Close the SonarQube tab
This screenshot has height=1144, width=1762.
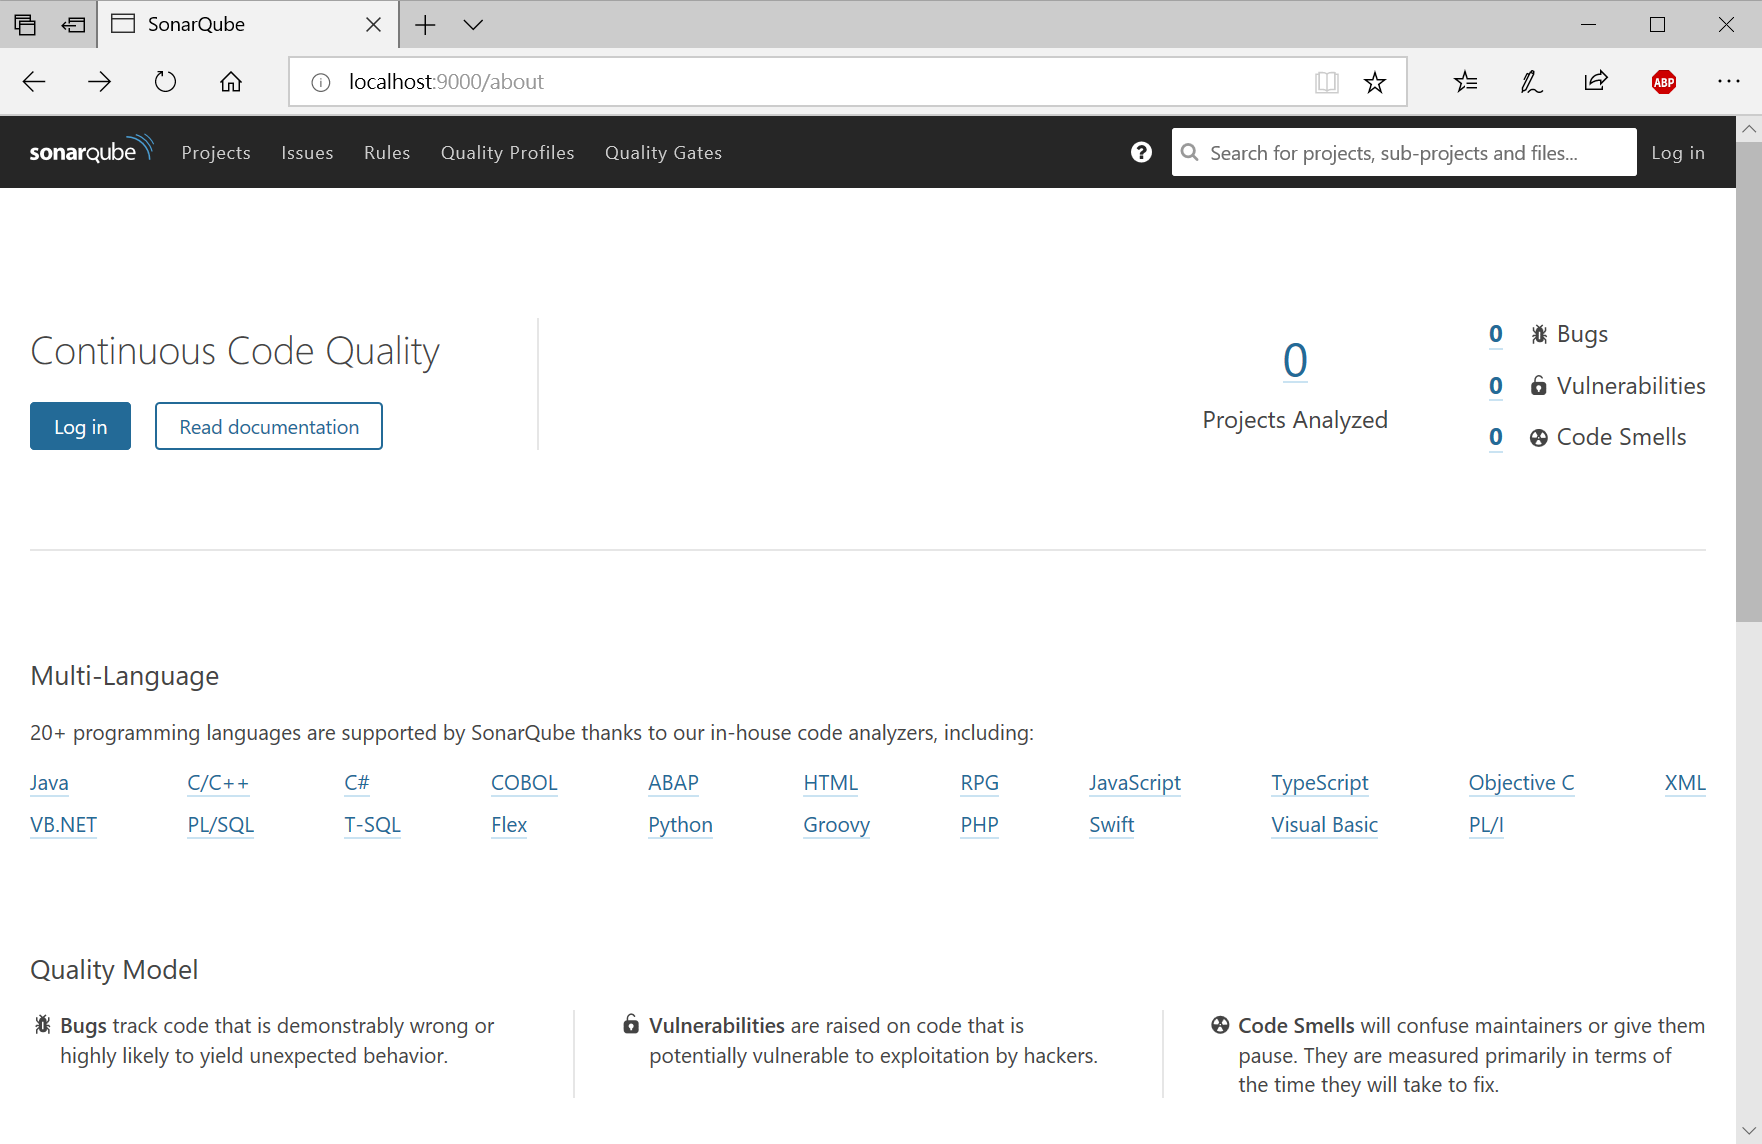pos(374,25)
